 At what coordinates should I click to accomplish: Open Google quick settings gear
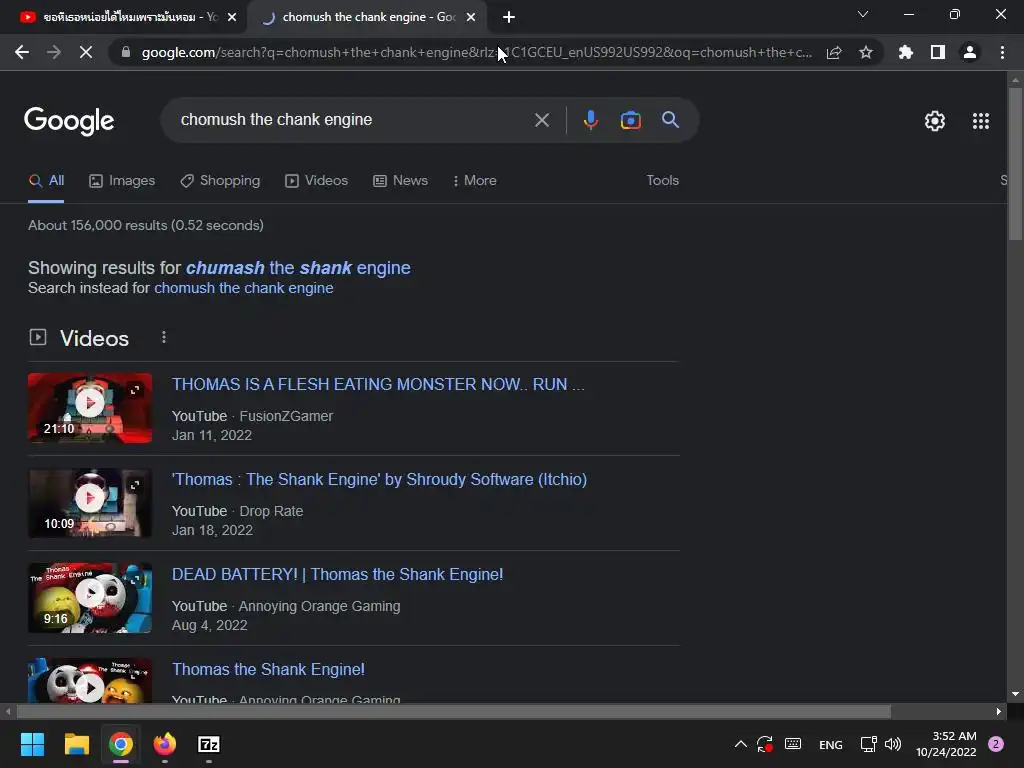click(x=935, y=121)
